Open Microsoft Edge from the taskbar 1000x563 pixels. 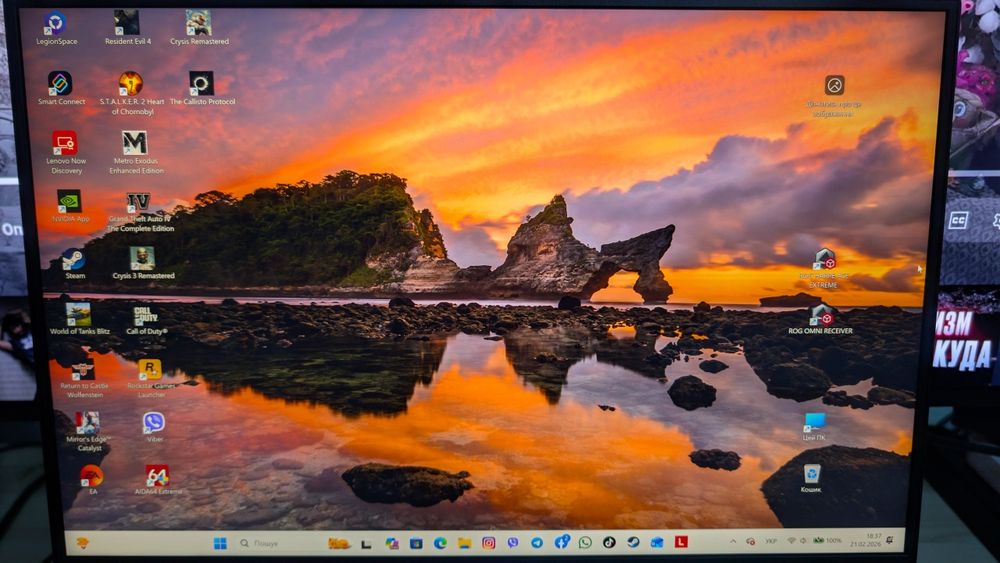(x=441, y=543)
